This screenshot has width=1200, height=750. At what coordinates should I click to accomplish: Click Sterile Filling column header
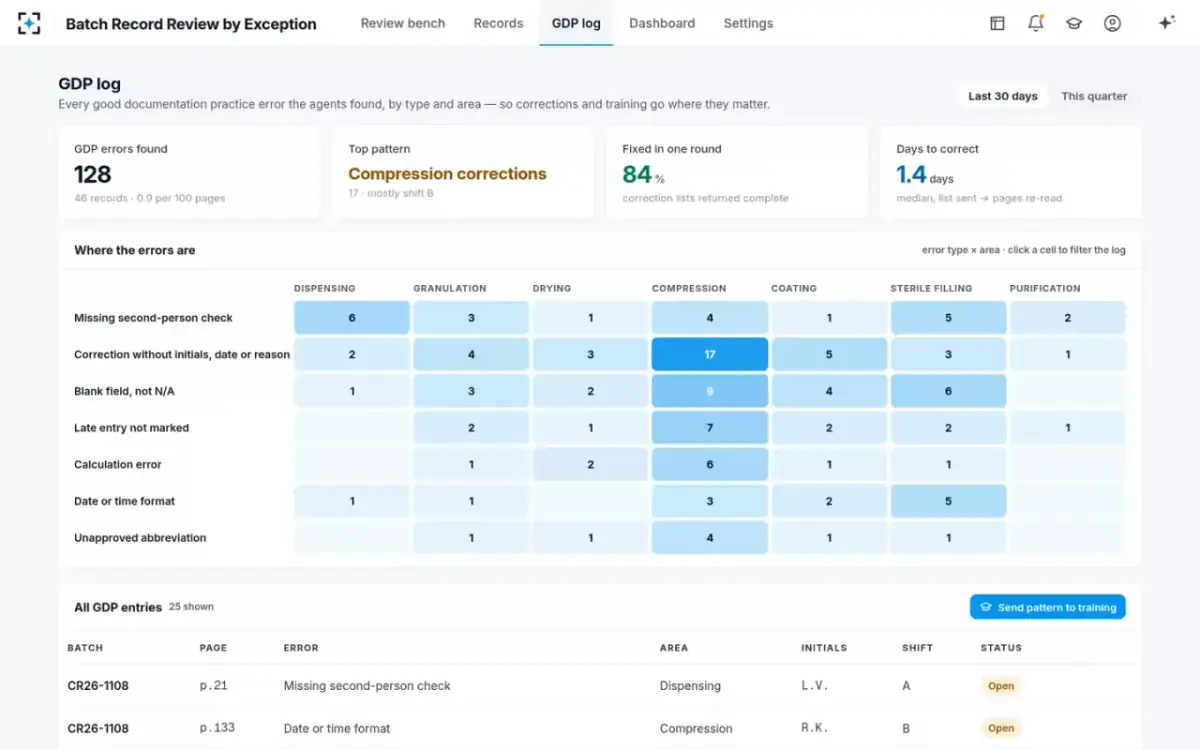click(931, 288)
